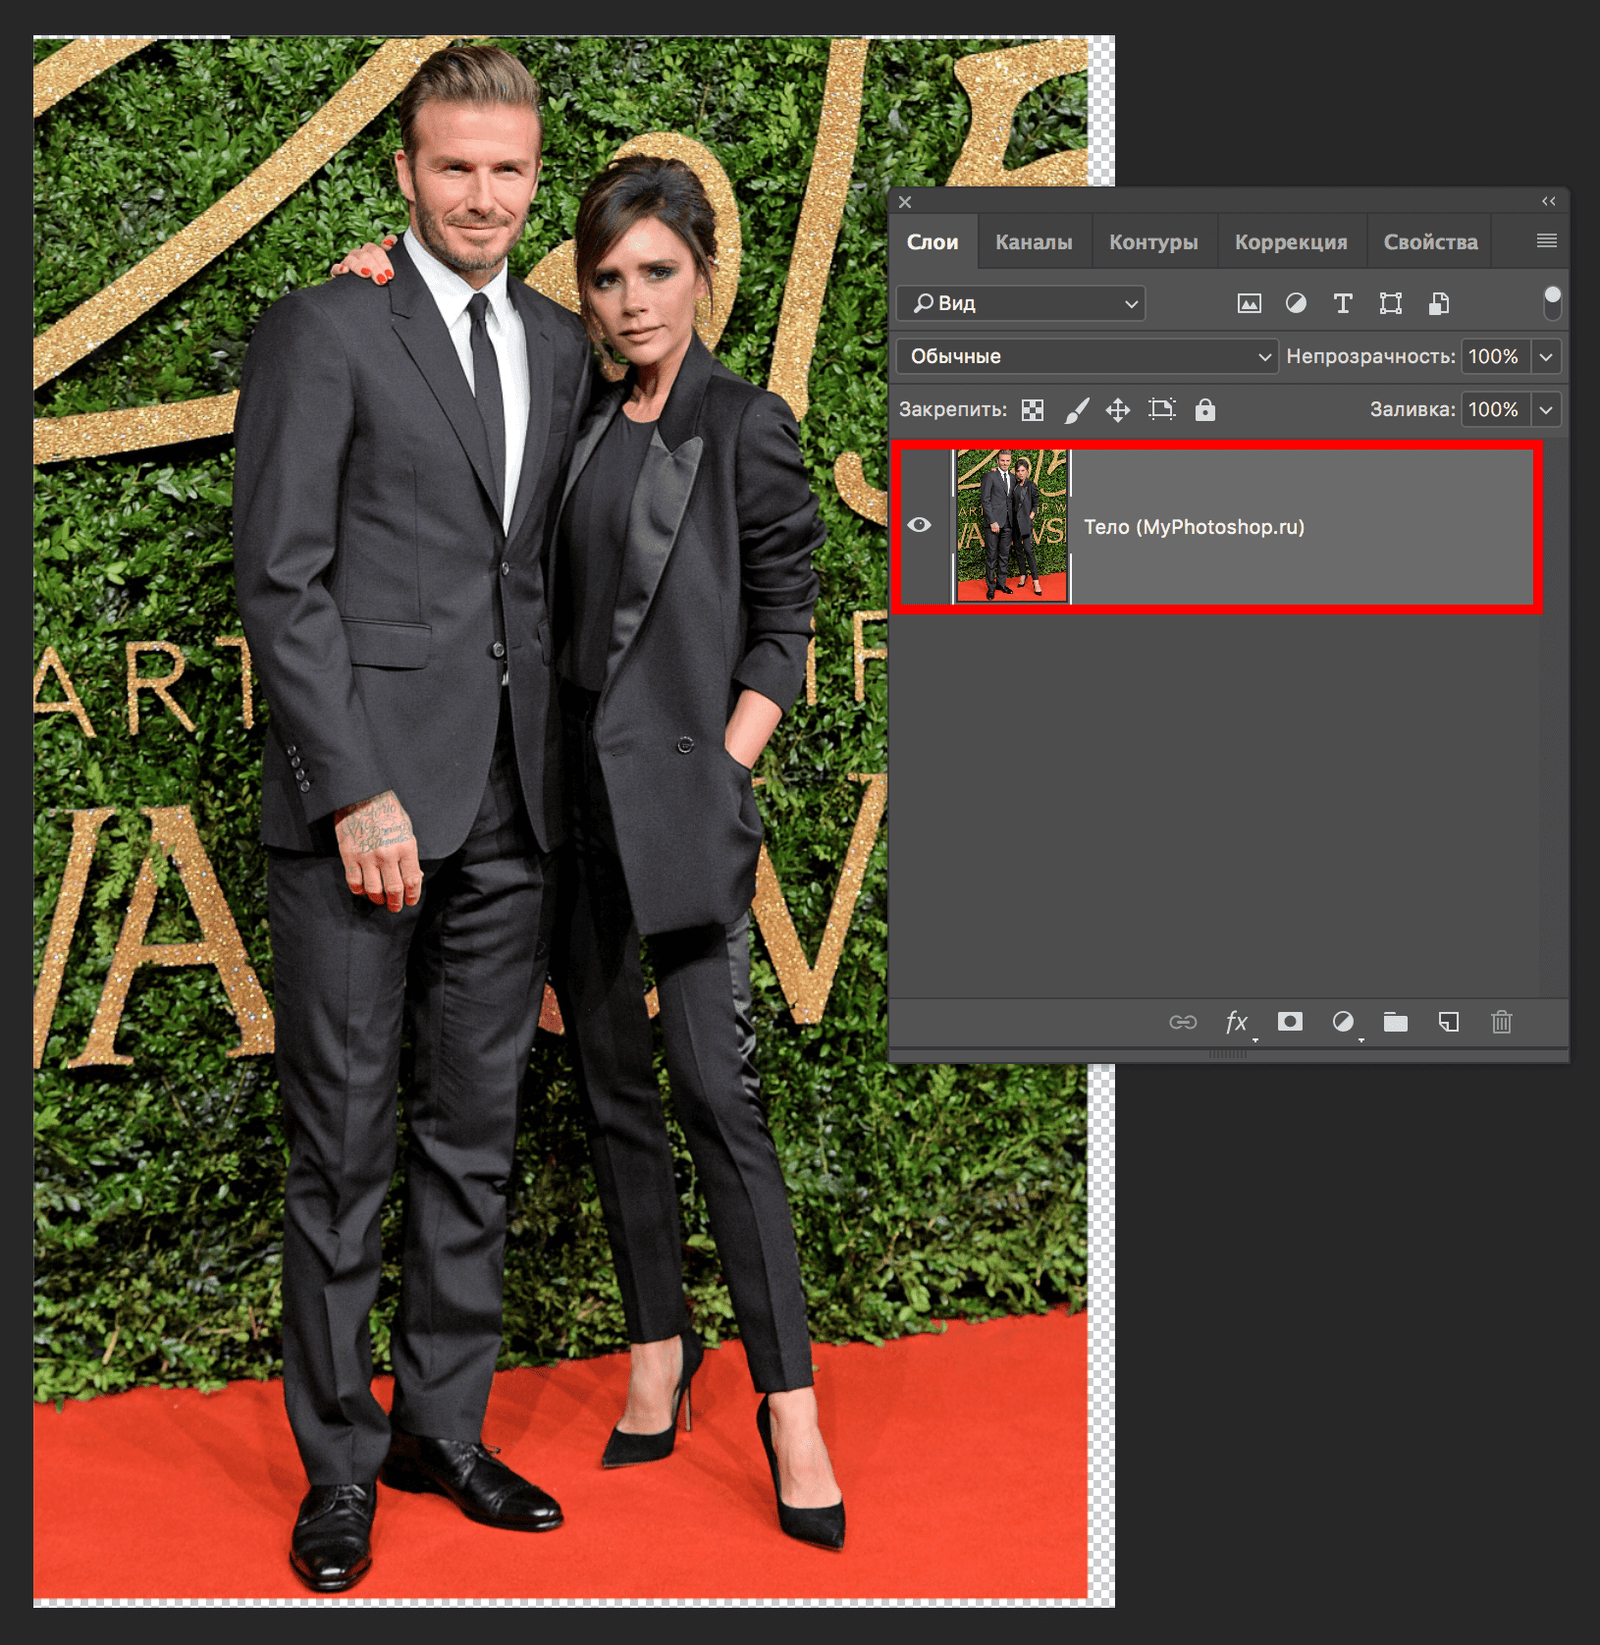
Task: Open layer styles via fx icon
Action: tap(1238, 1022)
